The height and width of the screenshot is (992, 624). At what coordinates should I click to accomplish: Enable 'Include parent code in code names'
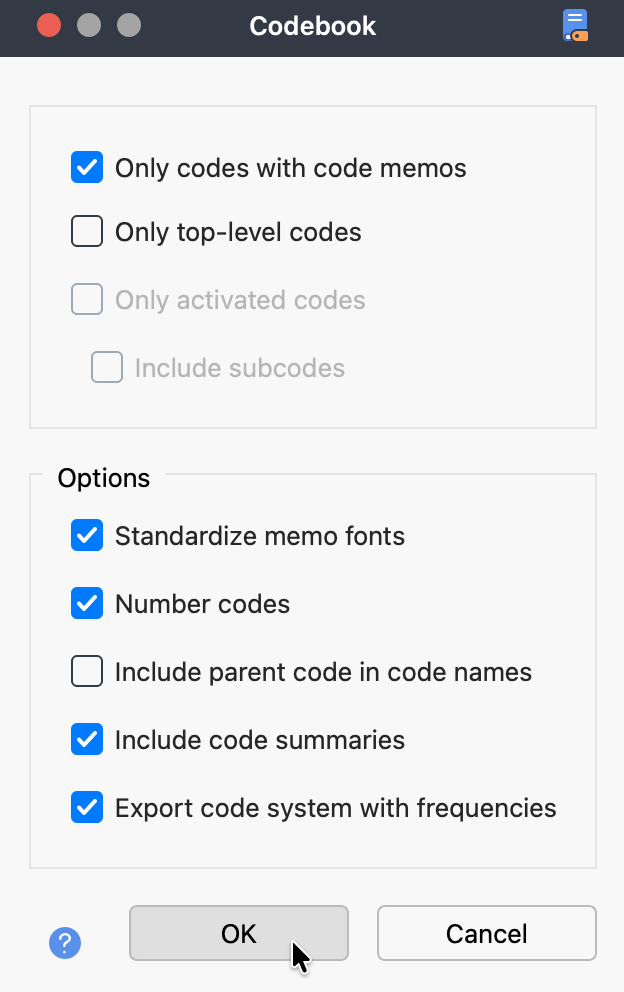(87, 671)
